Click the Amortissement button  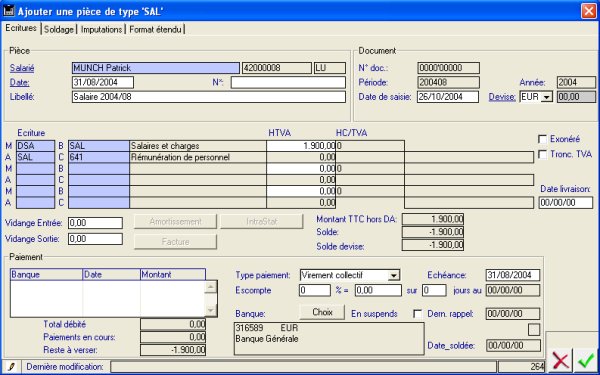(x=175, y=222)
